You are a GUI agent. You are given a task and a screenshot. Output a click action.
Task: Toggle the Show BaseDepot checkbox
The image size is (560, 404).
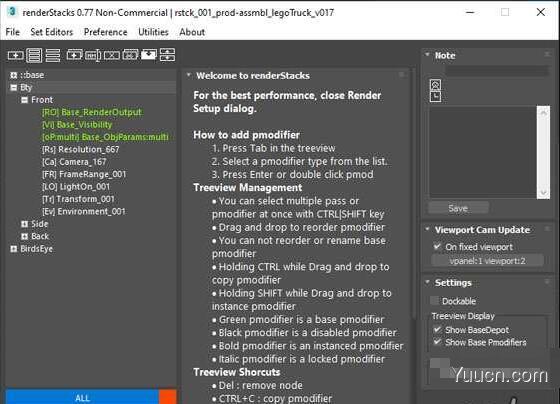(x=437, y=329)
